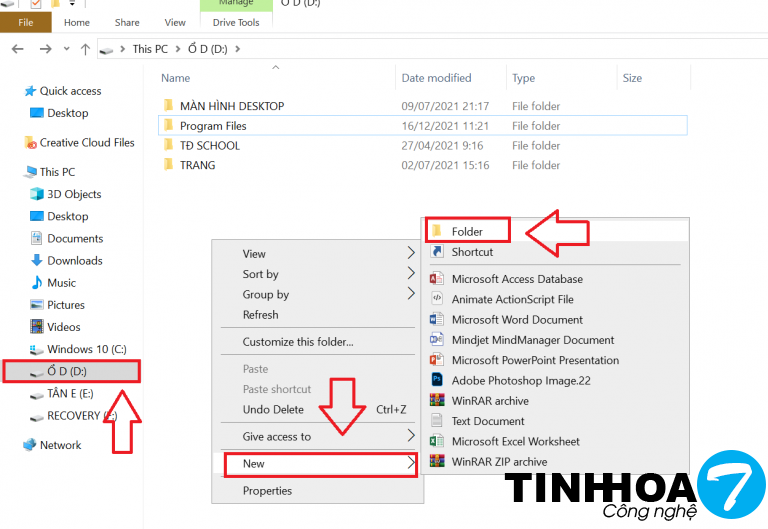Viewport: 768px width, 529px height.
Task: Click the Creative Cloud Files icon
Action: pos(30,143)
